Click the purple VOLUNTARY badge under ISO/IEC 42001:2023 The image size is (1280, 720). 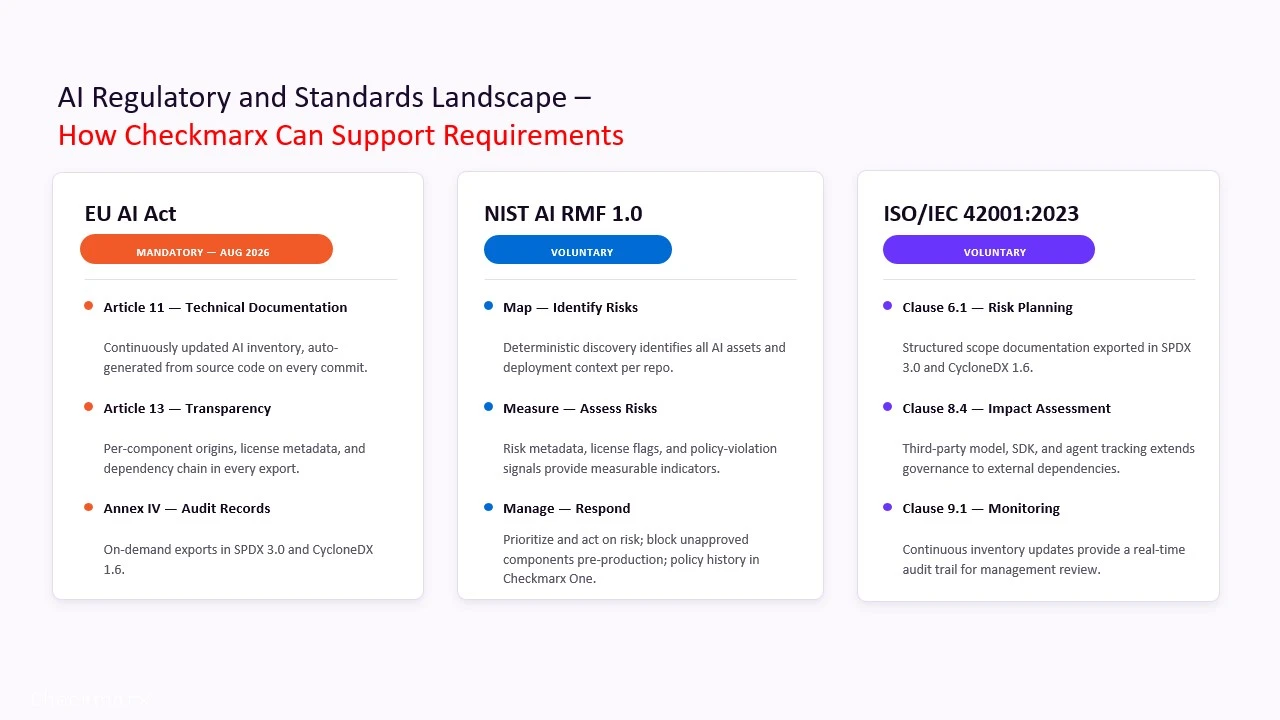989,250
